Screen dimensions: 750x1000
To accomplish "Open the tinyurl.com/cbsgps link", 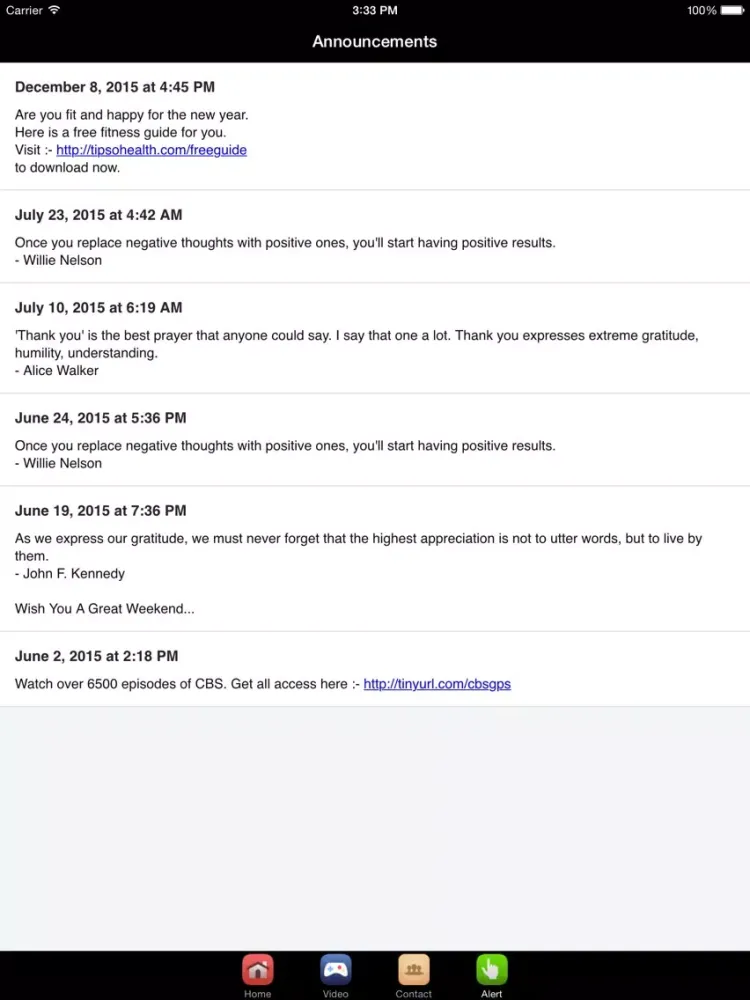I will point(437,684).
